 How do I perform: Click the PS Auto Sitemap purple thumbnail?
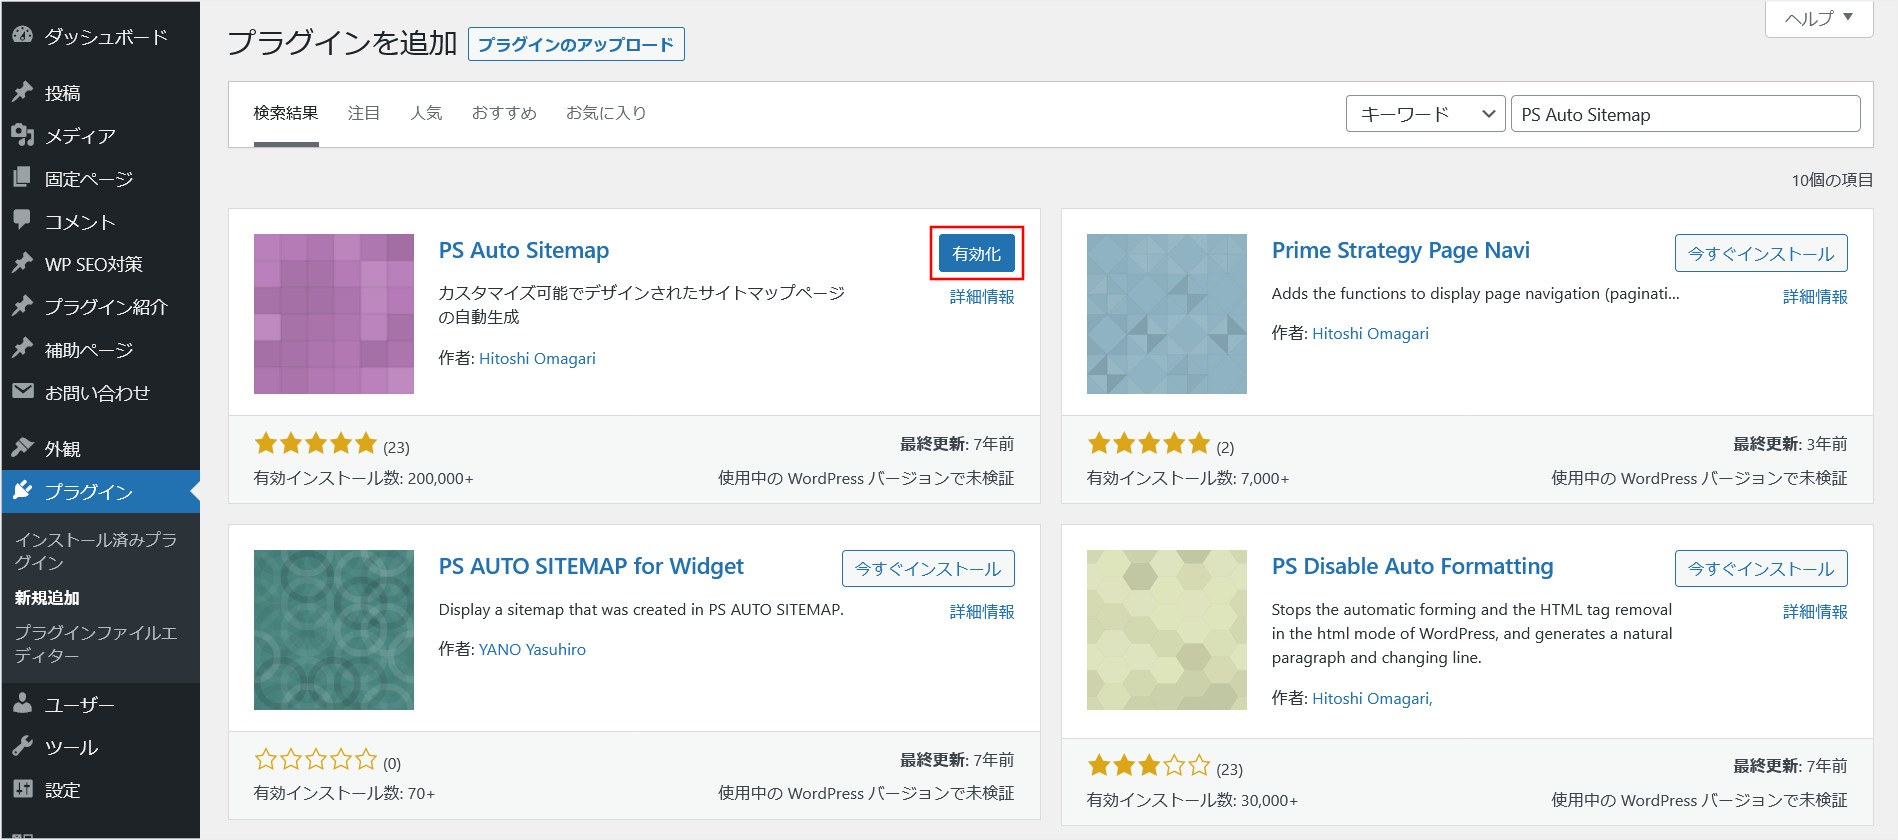pos(334,314)
